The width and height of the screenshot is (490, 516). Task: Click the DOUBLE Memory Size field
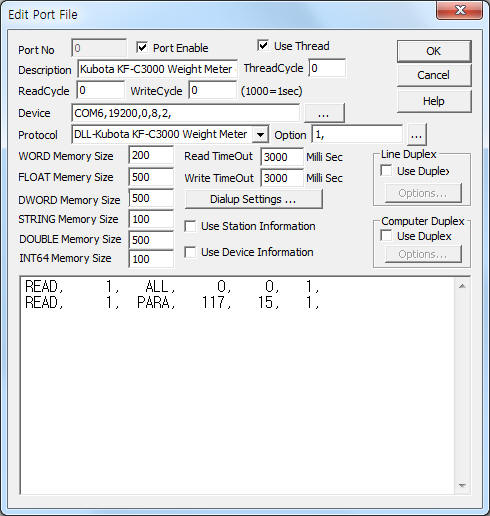click(x=151, y=240)
